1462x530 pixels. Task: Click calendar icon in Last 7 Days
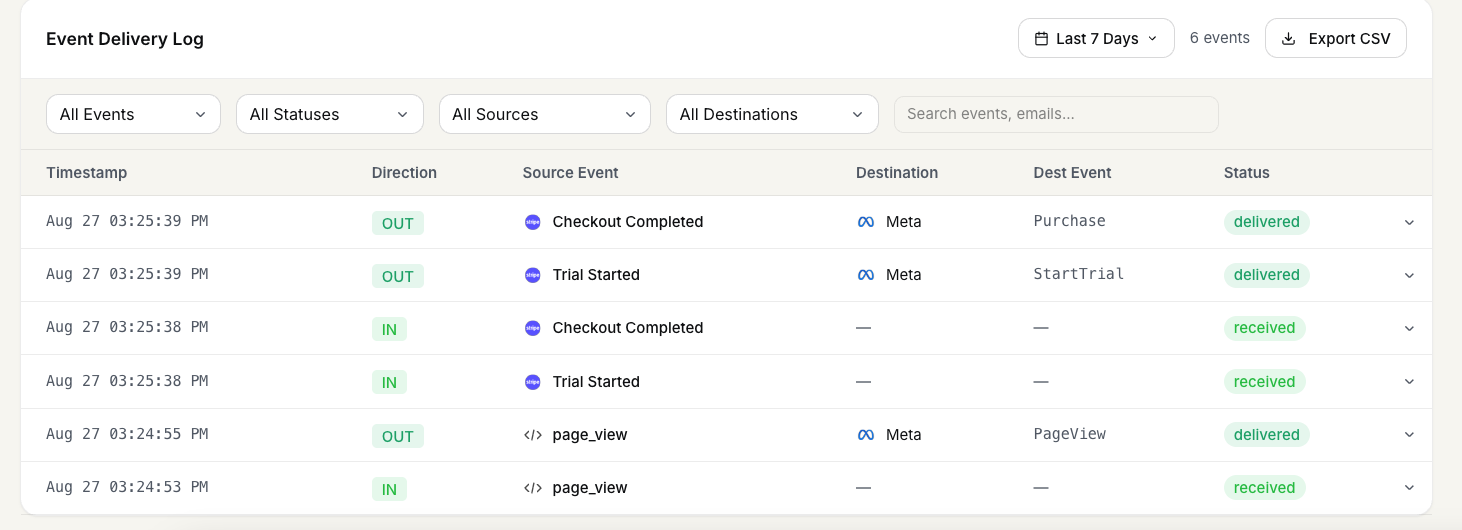click(1041, 39)
